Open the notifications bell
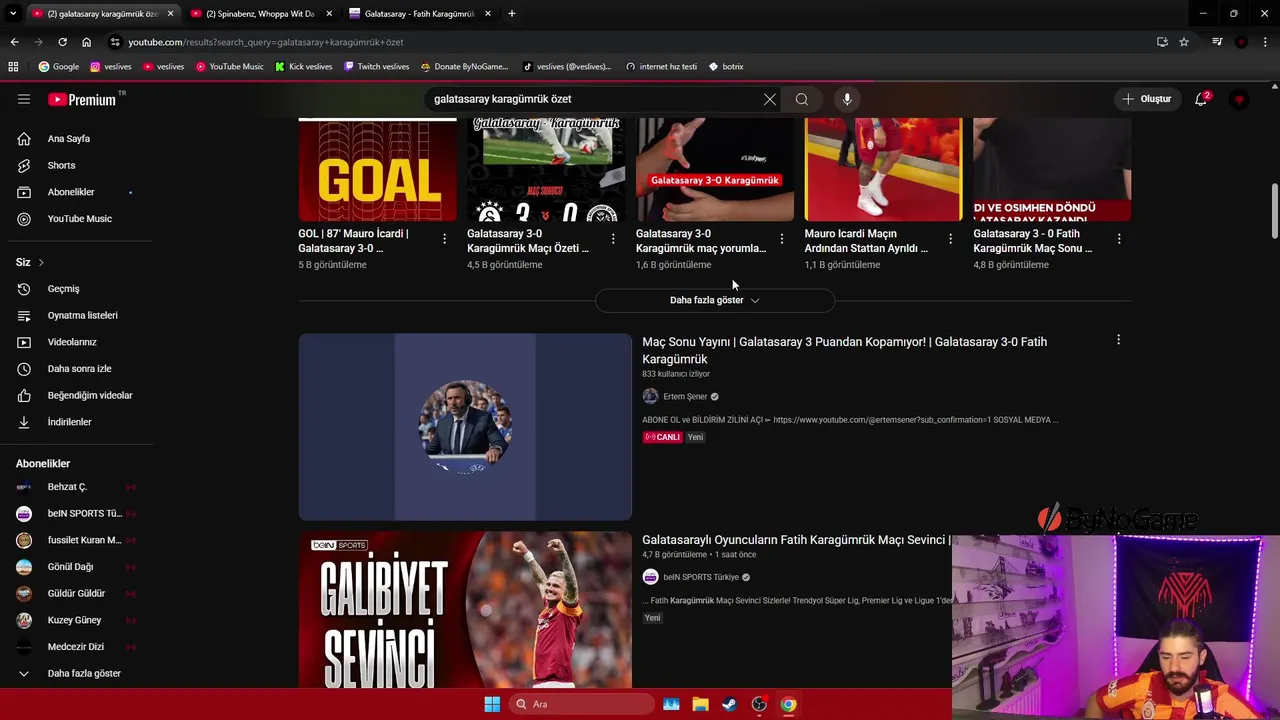 point(1201,99)
